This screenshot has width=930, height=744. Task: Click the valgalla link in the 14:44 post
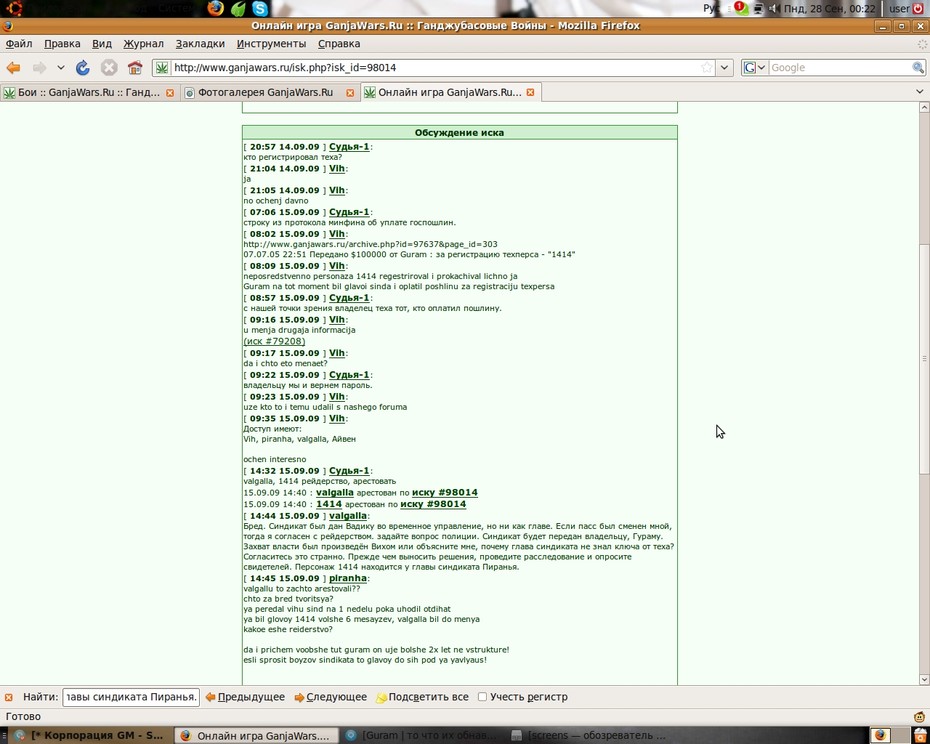[x=348, y=516]
